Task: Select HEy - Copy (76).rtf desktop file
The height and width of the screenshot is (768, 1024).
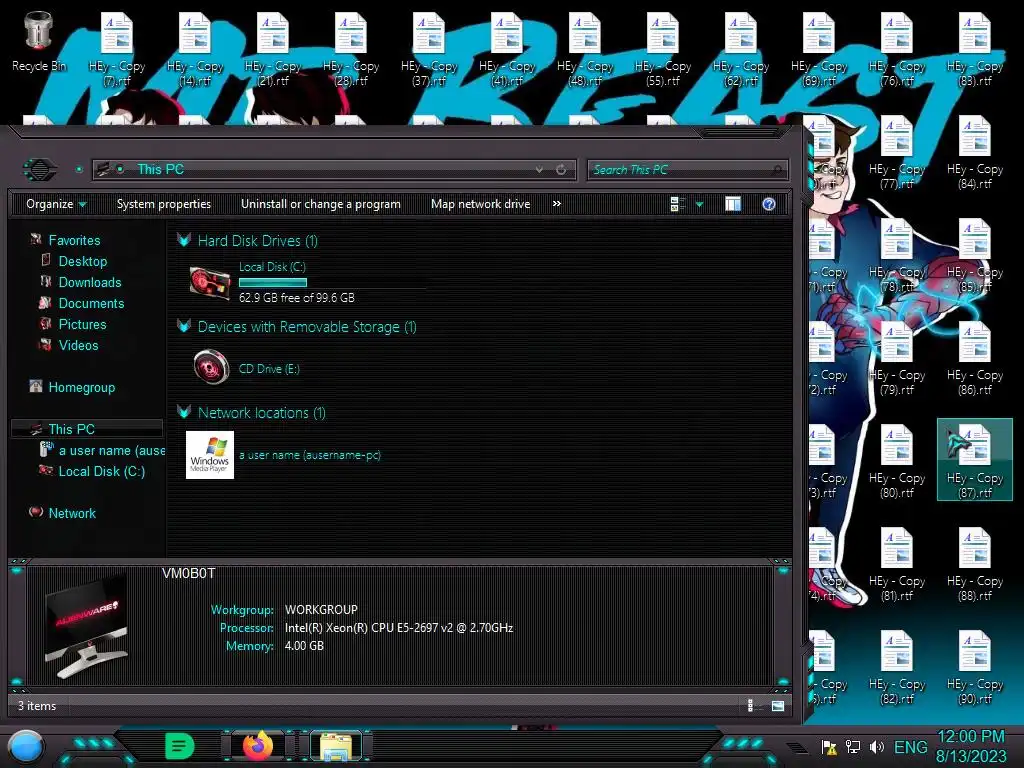Action: point(897,51)
